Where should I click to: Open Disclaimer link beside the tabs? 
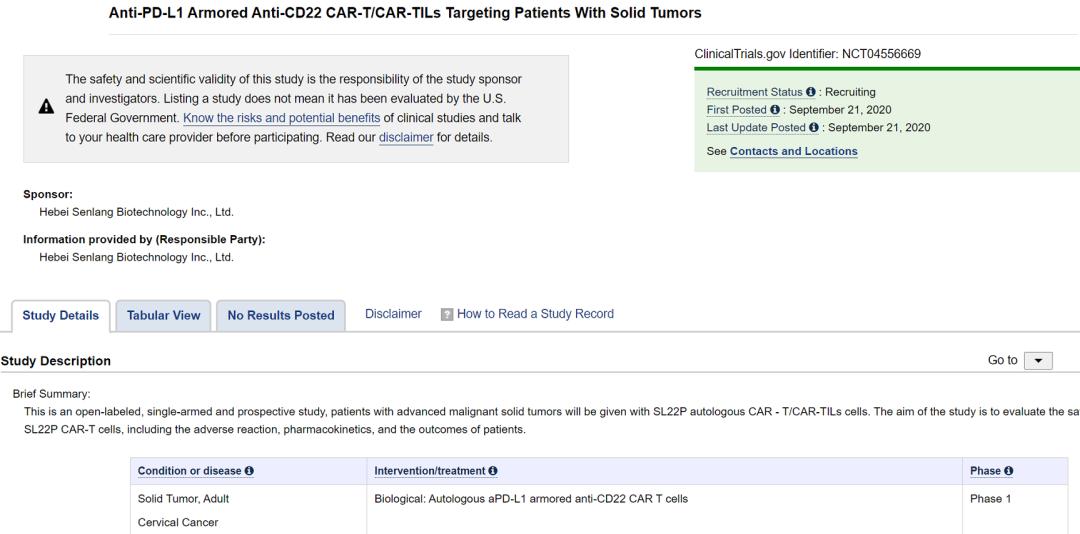click(393, 314)
